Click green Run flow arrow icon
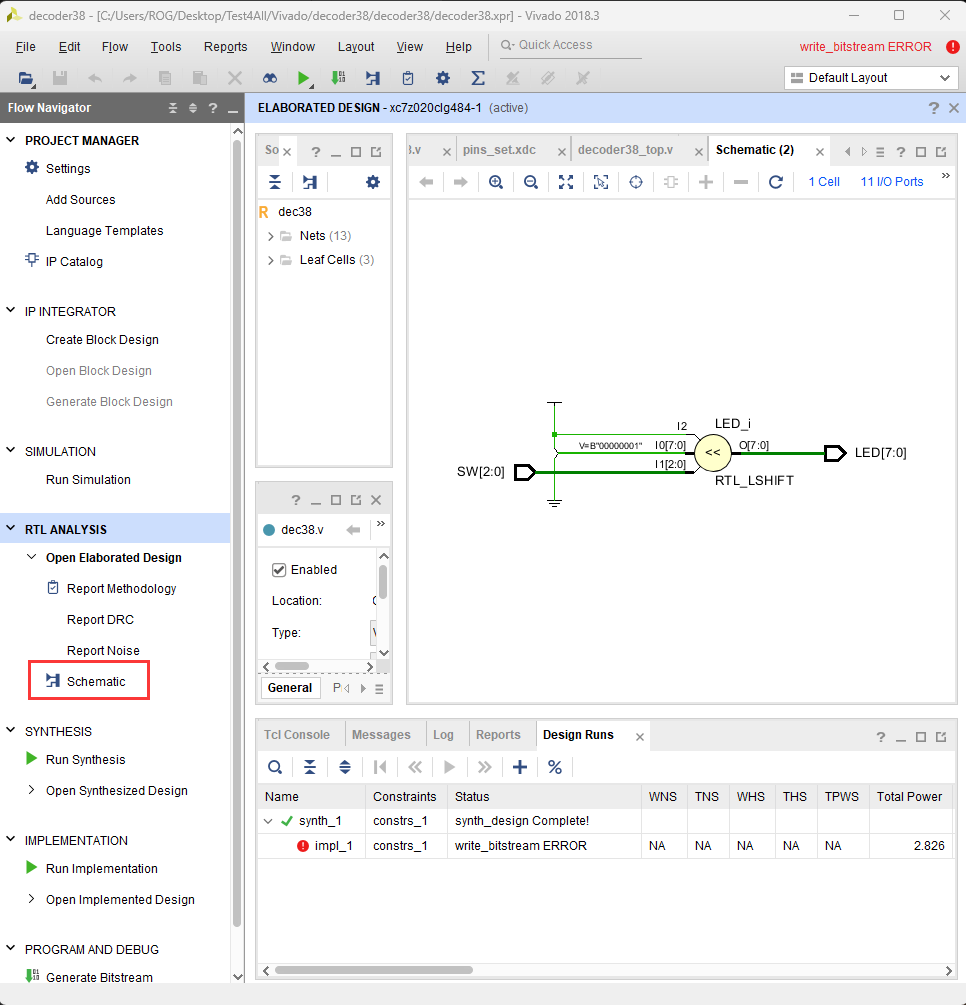The image size is (966, 1005). point(304,78)
